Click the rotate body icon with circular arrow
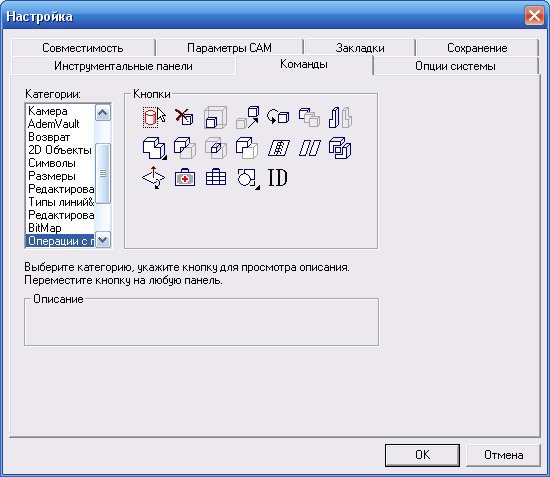The image size is (550, 477). (x=279, y=117)
